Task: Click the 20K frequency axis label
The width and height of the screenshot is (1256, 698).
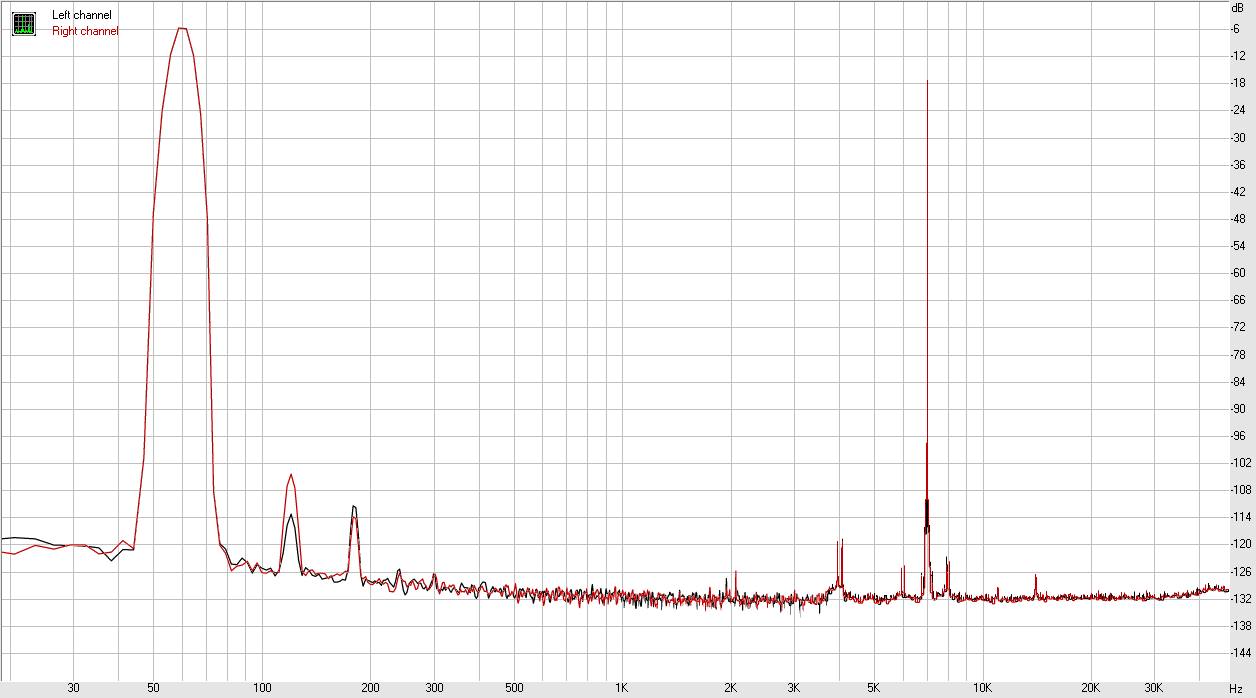Action: [x=1091, y=688]
